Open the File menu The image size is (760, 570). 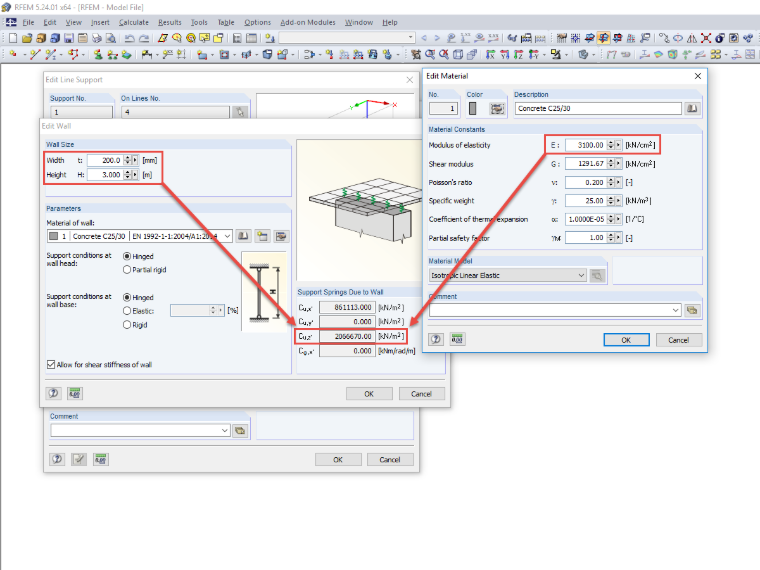click(x=28, y=22)
